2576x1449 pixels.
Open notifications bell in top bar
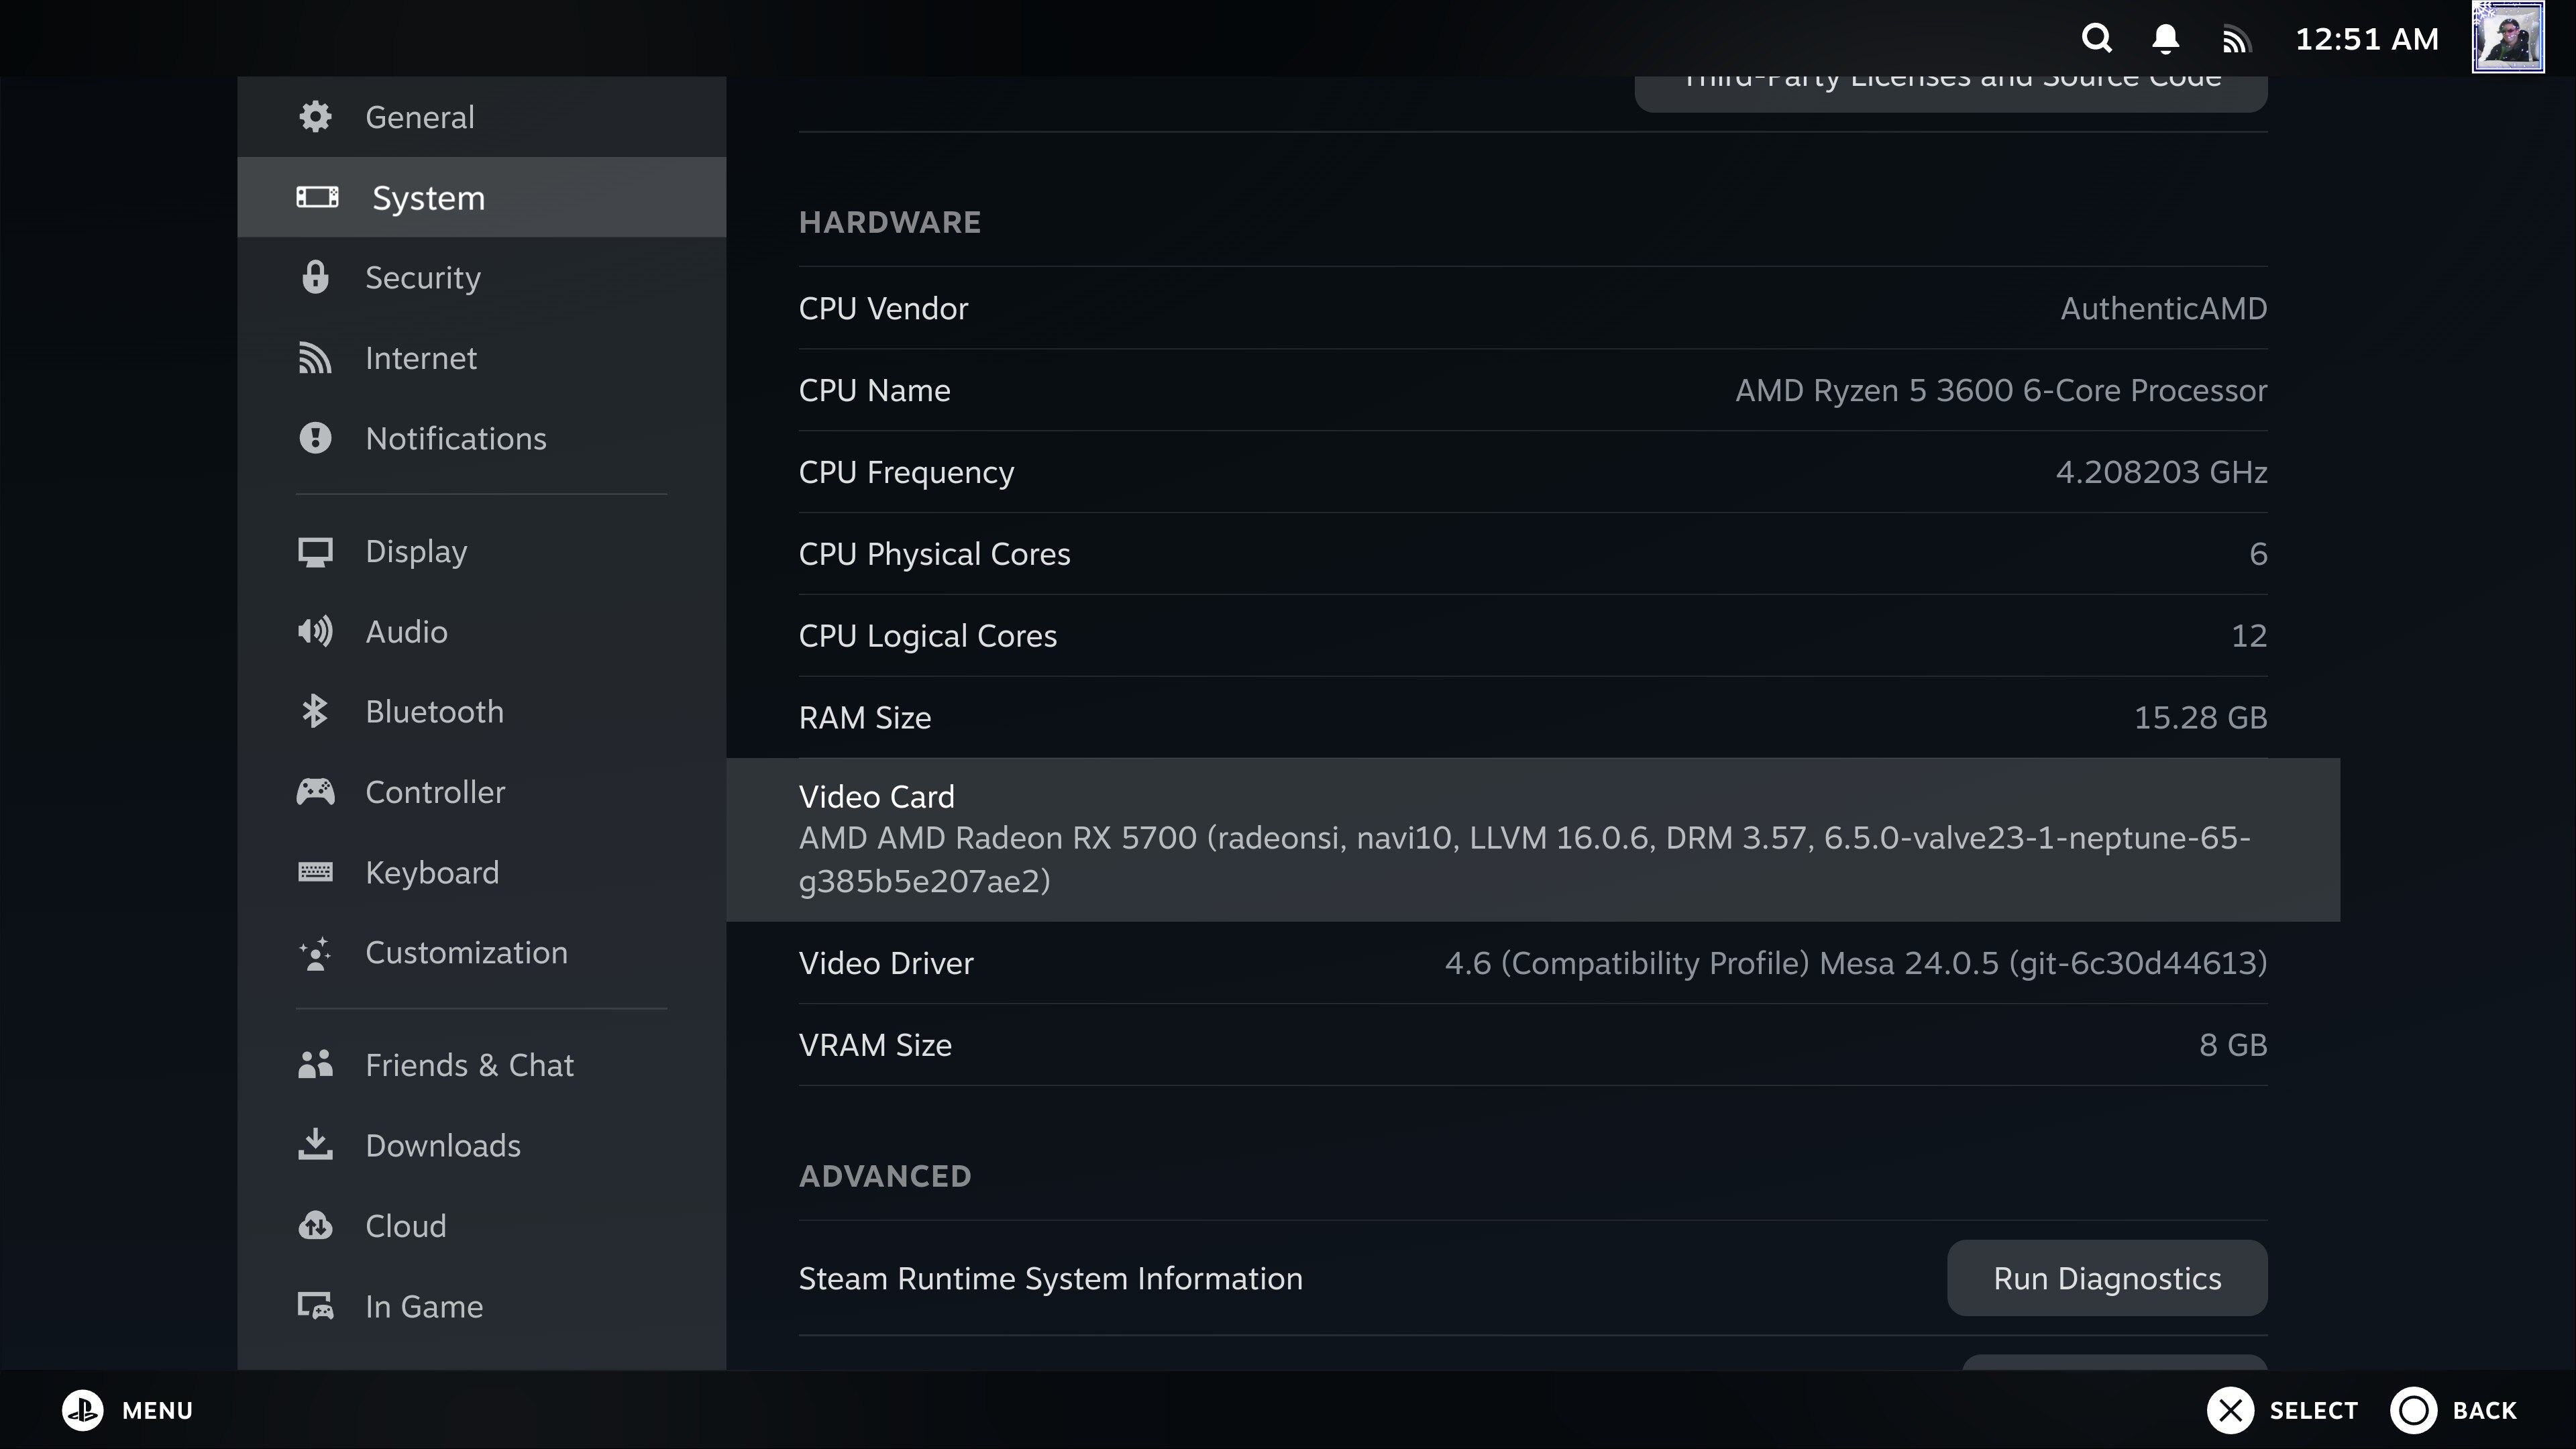pos(2165,38)
